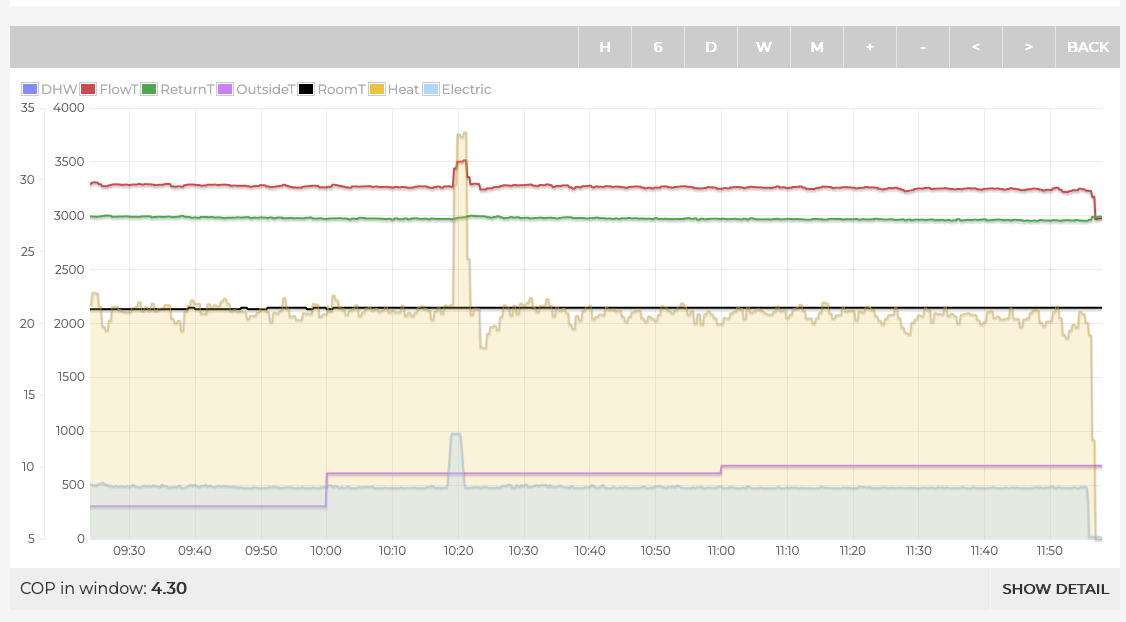Select the M month view button
Image resolution: width=1126 pixels, height=622 pixels.
(817, 47)
